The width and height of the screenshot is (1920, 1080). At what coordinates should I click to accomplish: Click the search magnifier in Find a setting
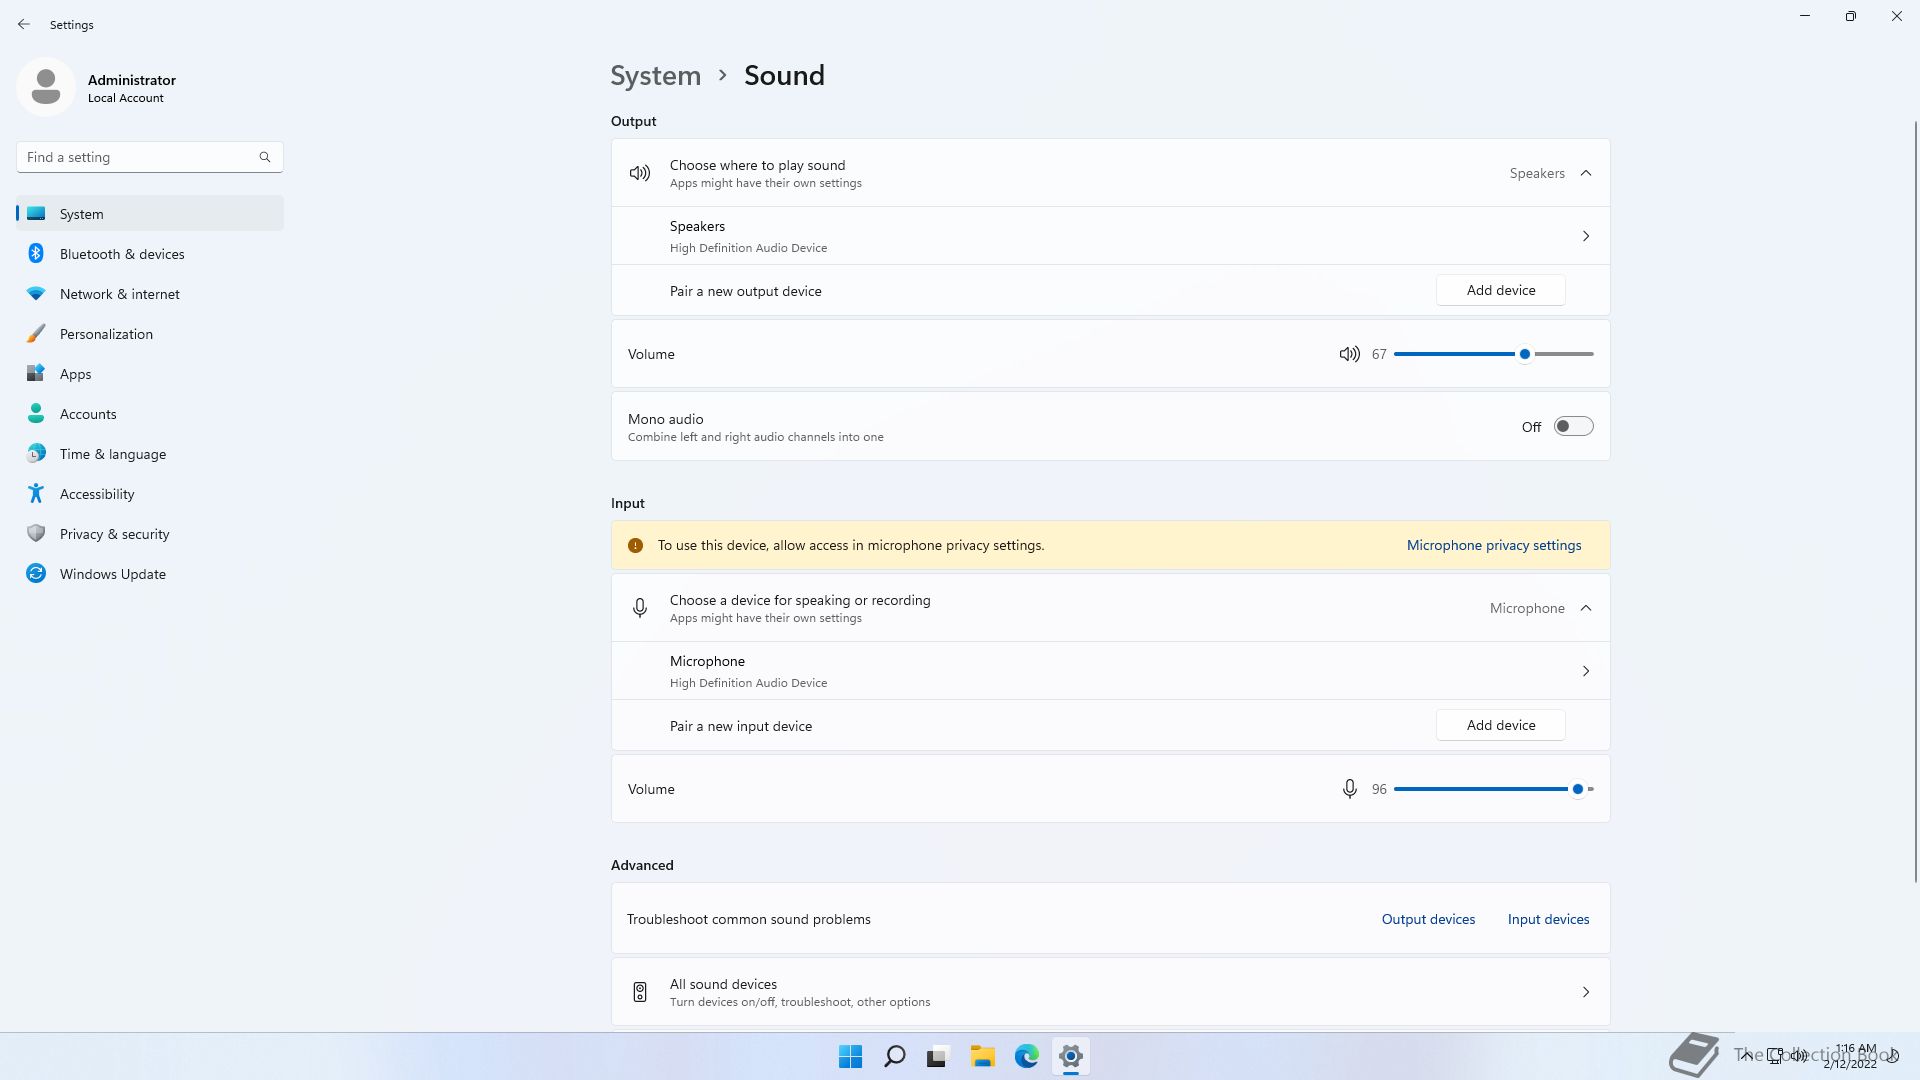265,157
